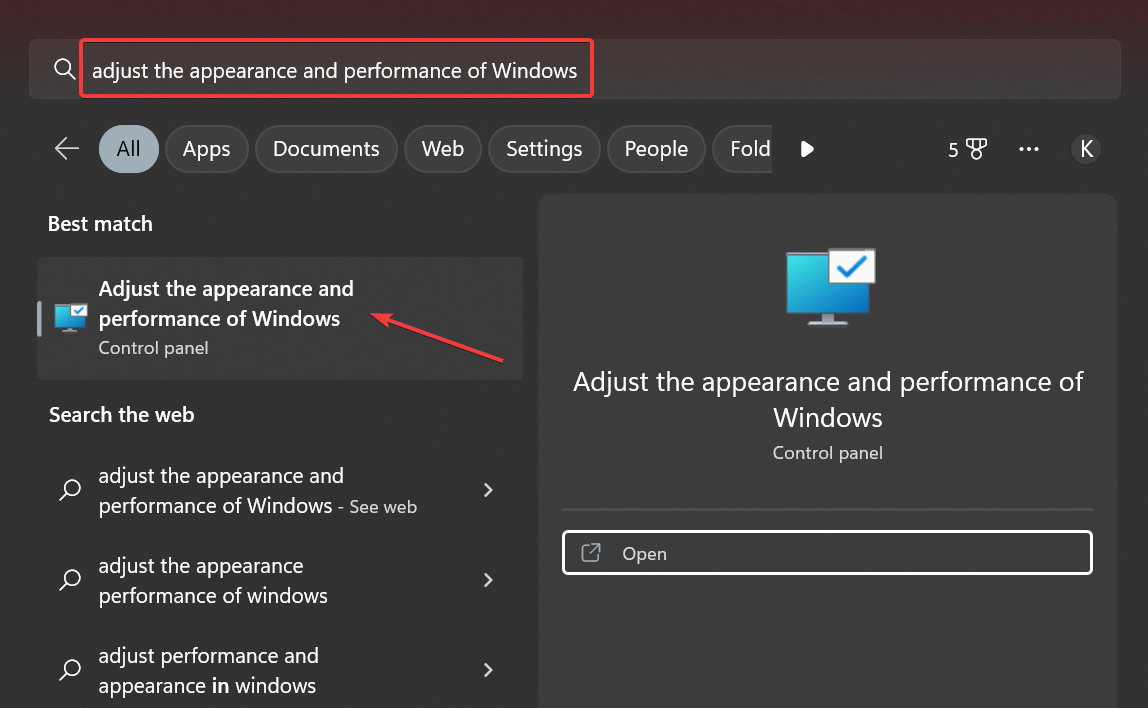
Task: Expand the 'See web' suggestion chevron
Action: point(488,490)
